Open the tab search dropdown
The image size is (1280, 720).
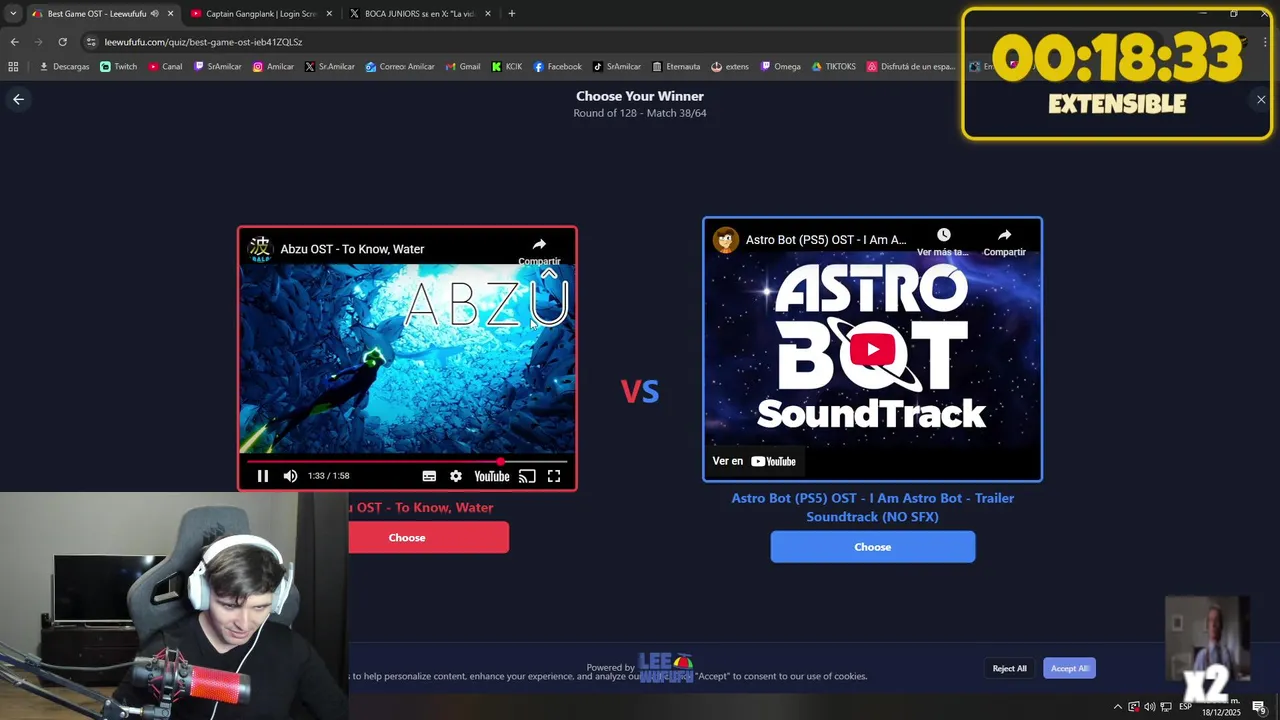12,14
